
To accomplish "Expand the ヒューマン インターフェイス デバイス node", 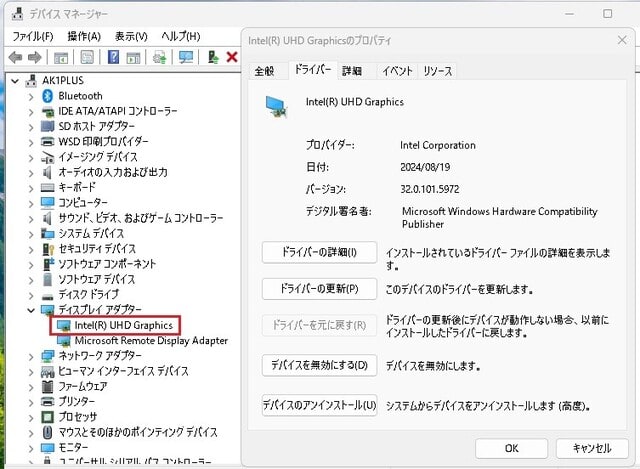I will click(x=31, y=371).
